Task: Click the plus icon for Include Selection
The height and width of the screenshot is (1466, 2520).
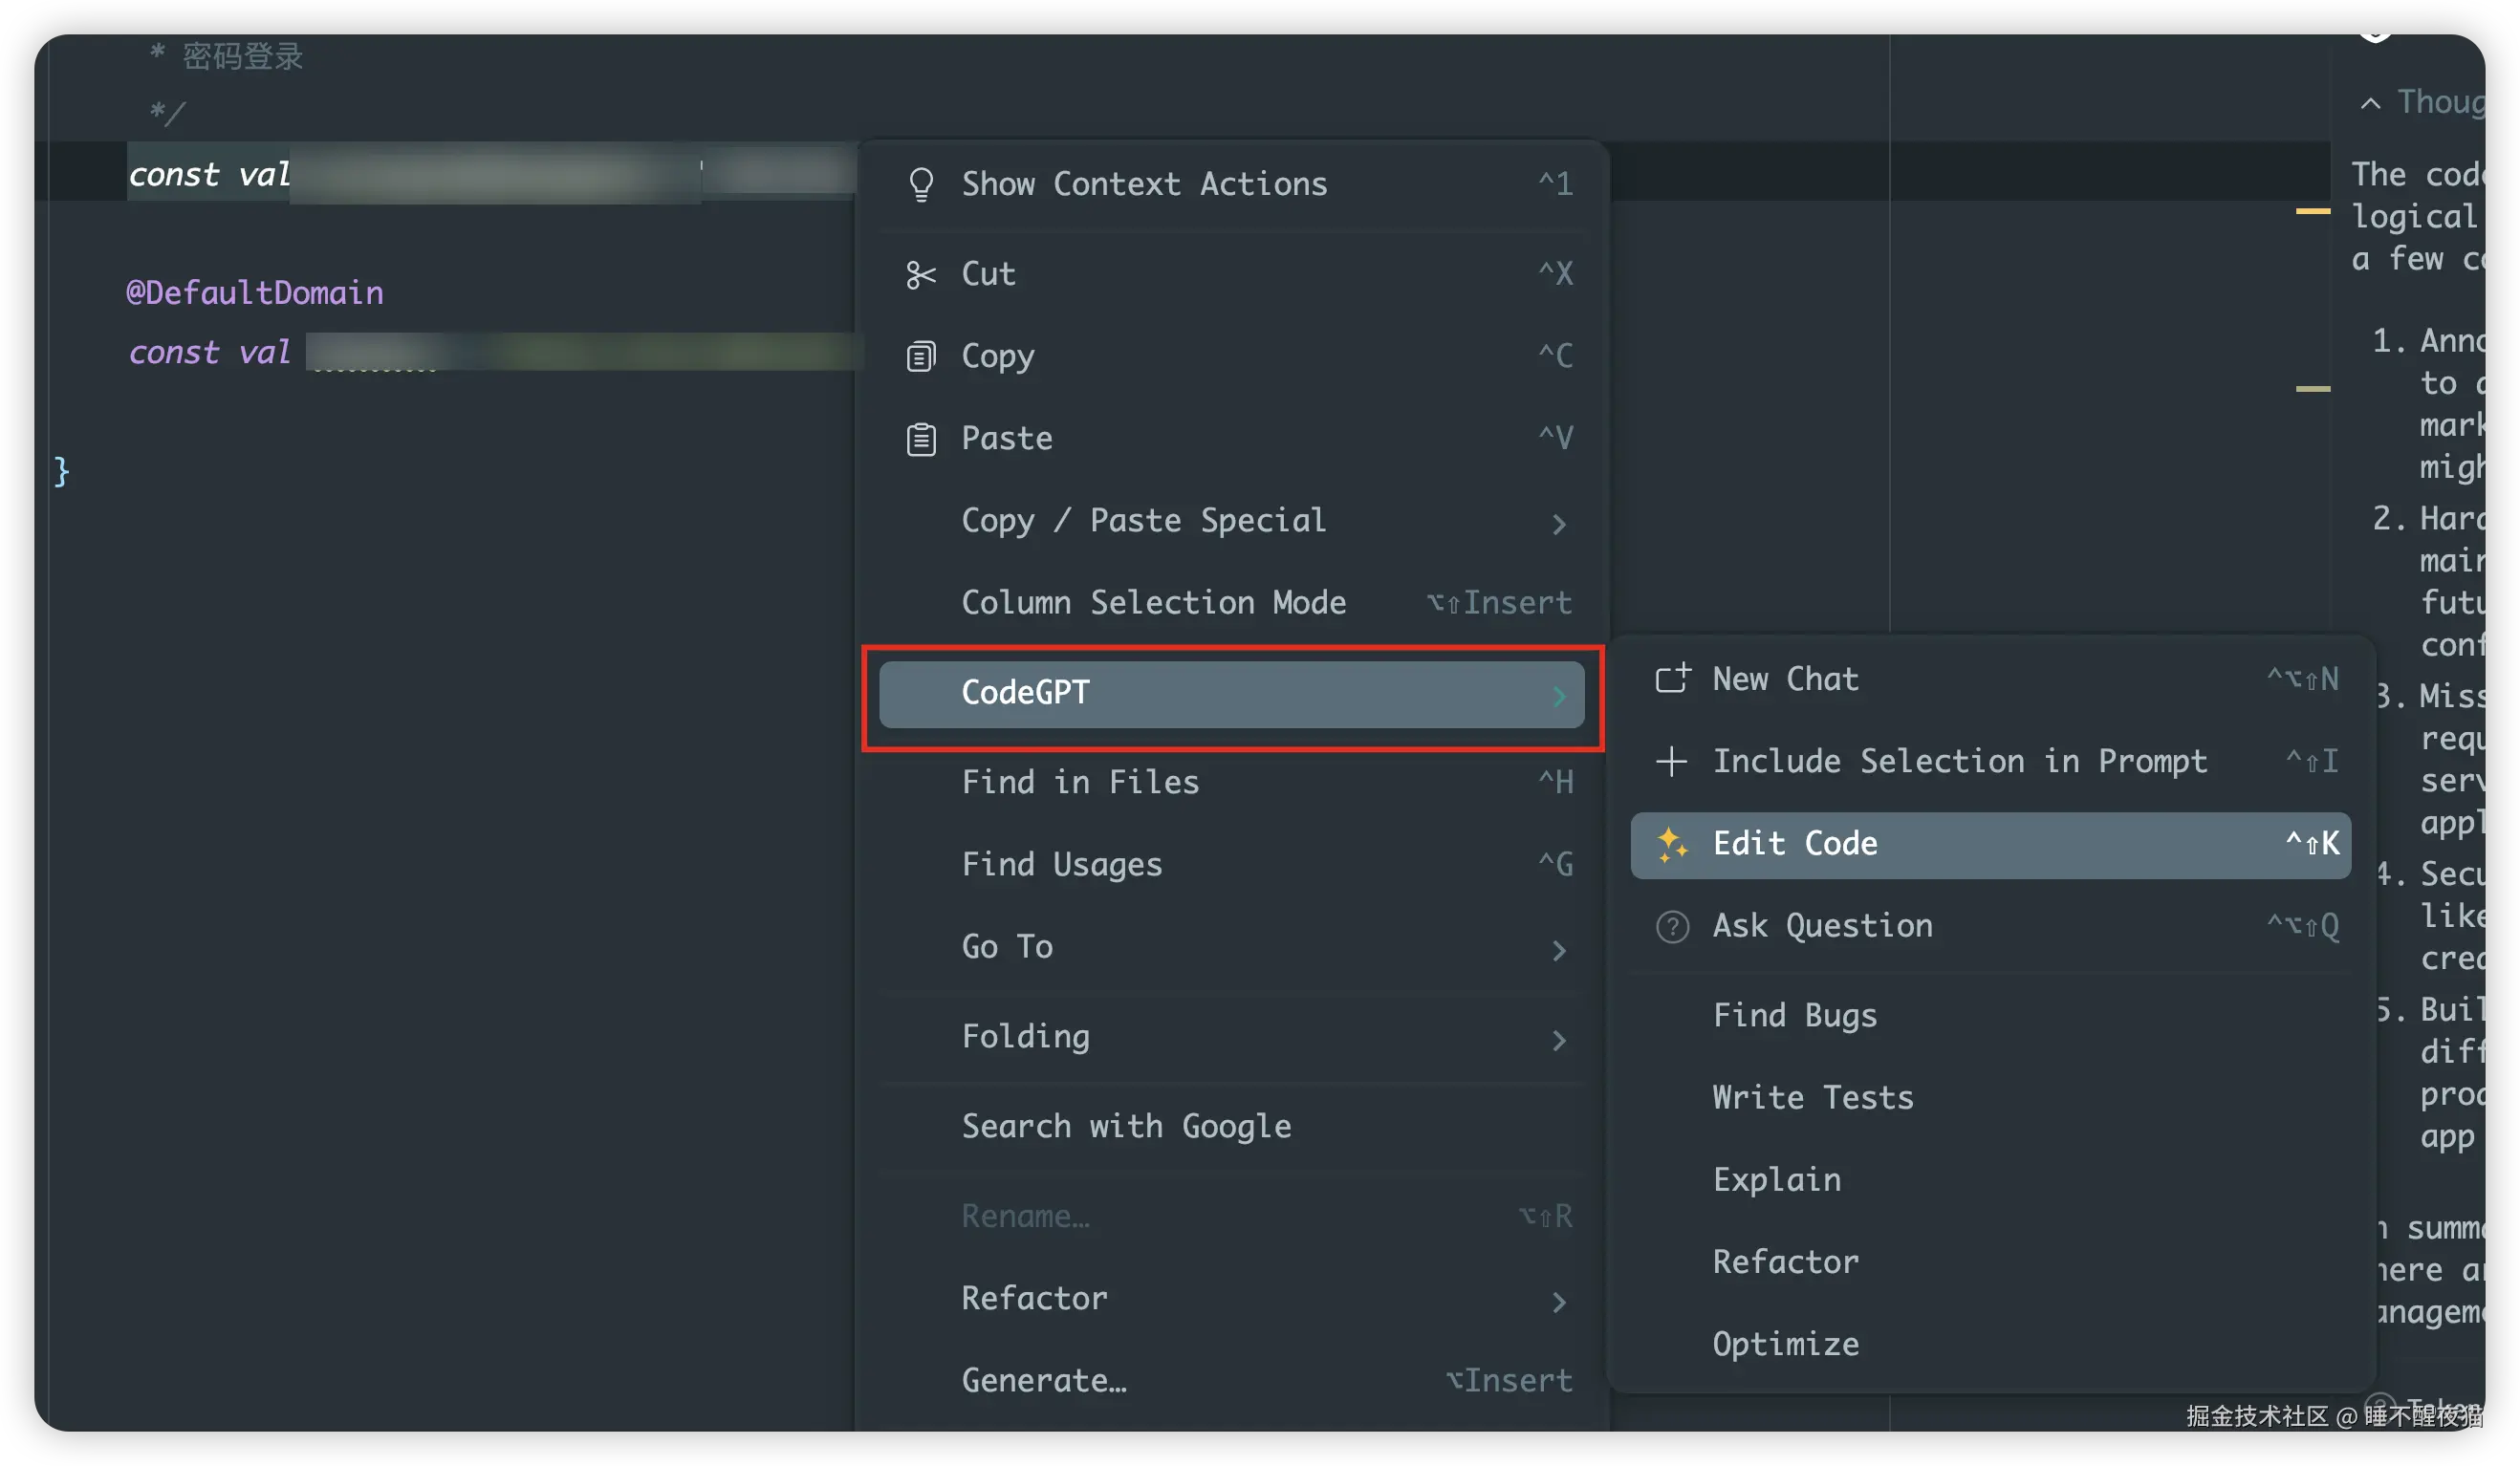Action: point(1671,762)
